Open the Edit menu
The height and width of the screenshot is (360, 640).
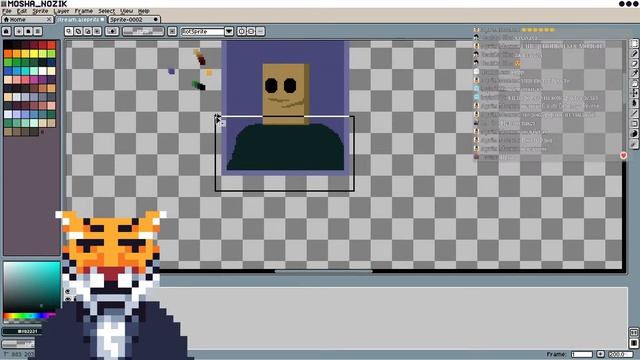22,11
